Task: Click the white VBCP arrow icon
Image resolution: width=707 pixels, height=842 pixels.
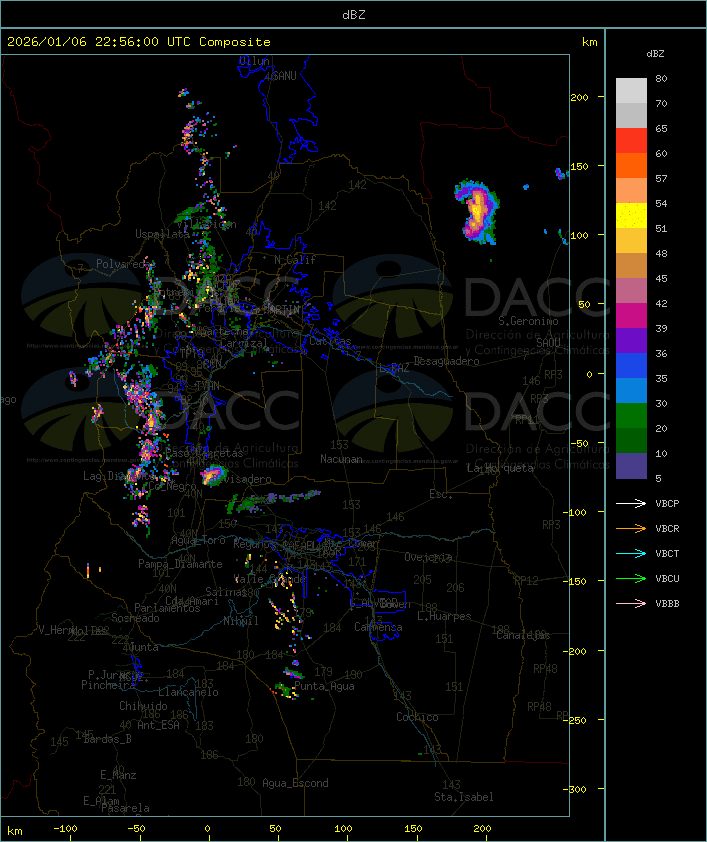Action: (x=631, y=504)
